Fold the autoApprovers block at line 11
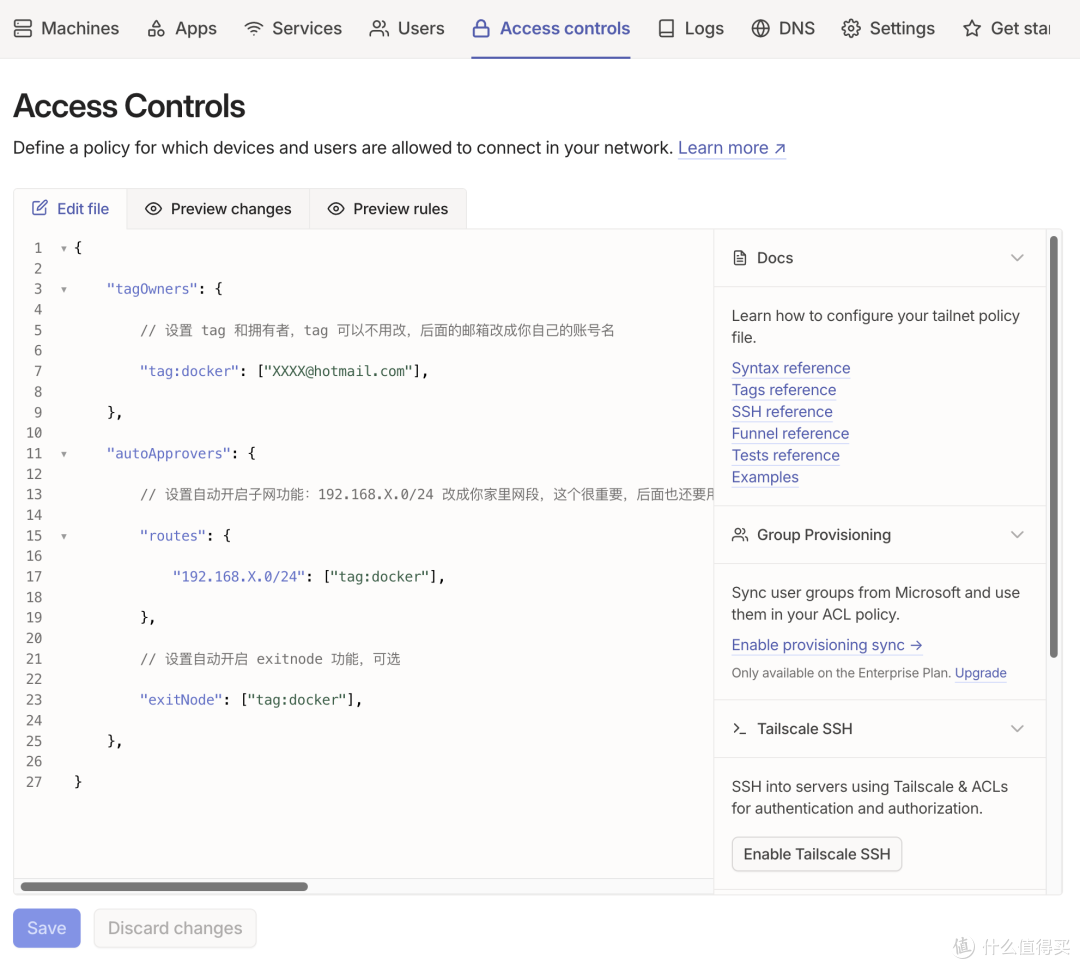 [63, 454]
